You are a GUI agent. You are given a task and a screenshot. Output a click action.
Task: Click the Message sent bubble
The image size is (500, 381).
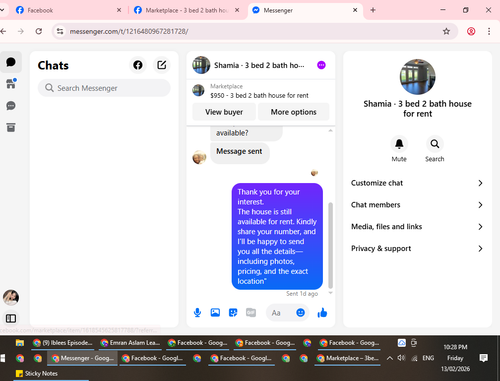click(x=239, y=152)
